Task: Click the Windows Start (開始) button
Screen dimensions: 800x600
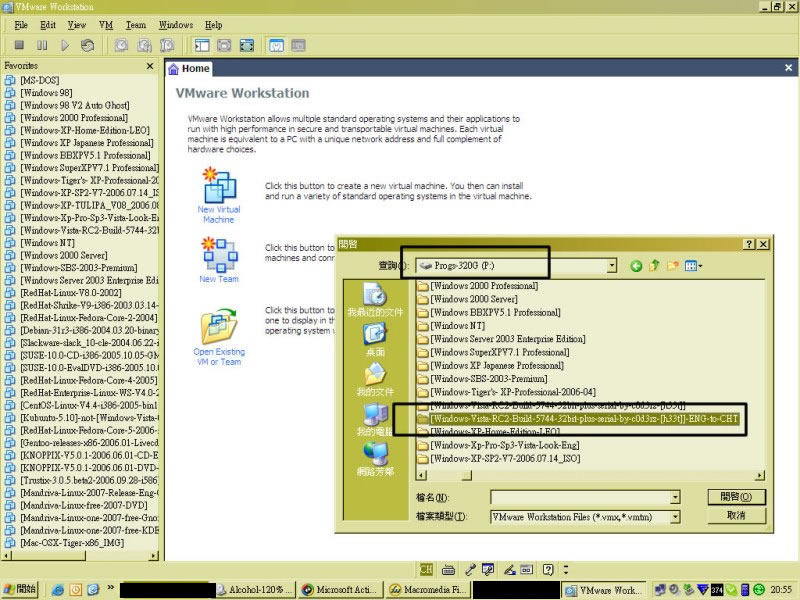Action: click(20, 589)
